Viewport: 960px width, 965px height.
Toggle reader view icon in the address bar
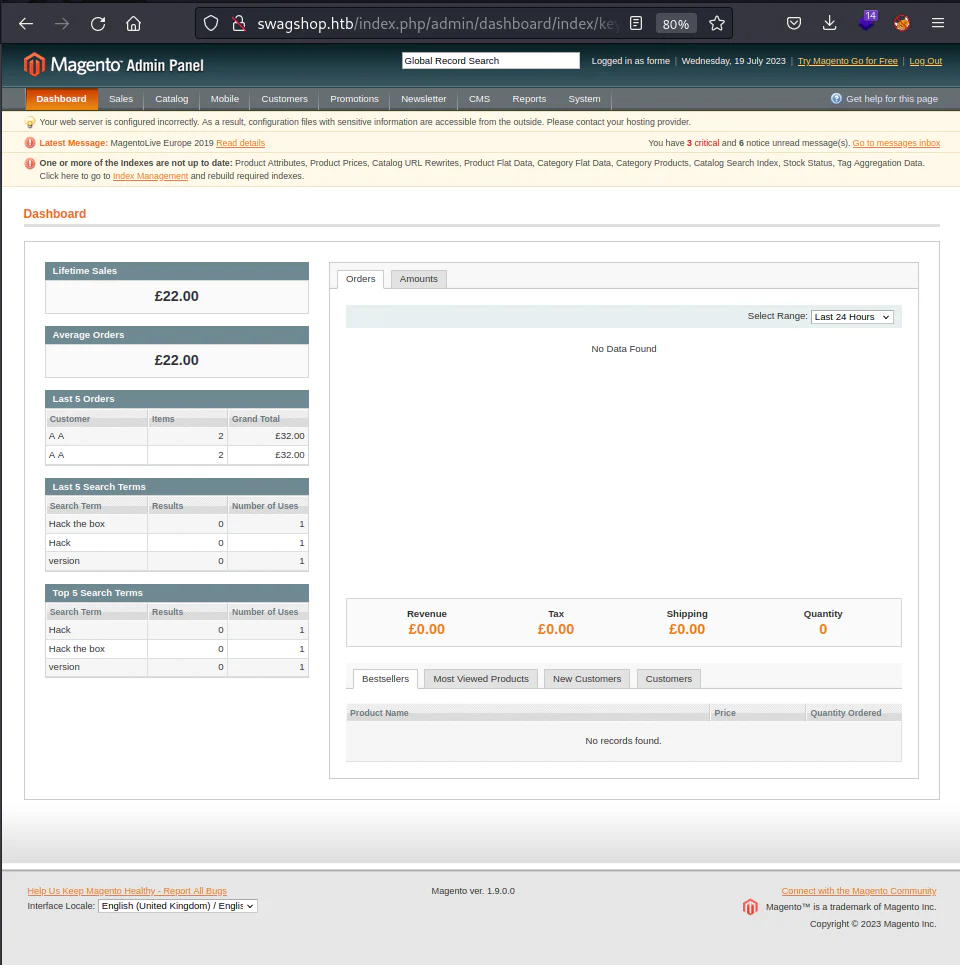[x=636, y=23]
